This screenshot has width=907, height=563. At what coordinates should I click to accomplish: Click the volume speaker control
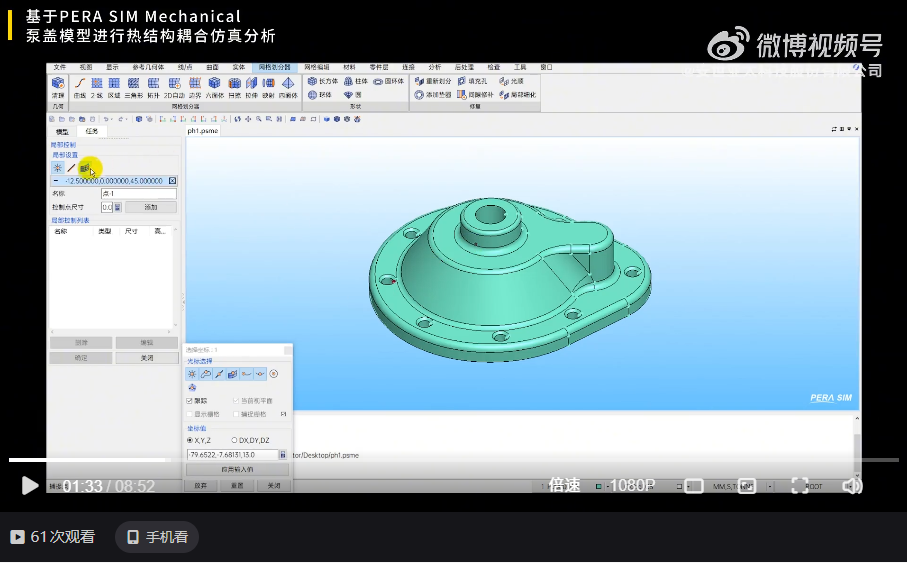click(852, 485)
